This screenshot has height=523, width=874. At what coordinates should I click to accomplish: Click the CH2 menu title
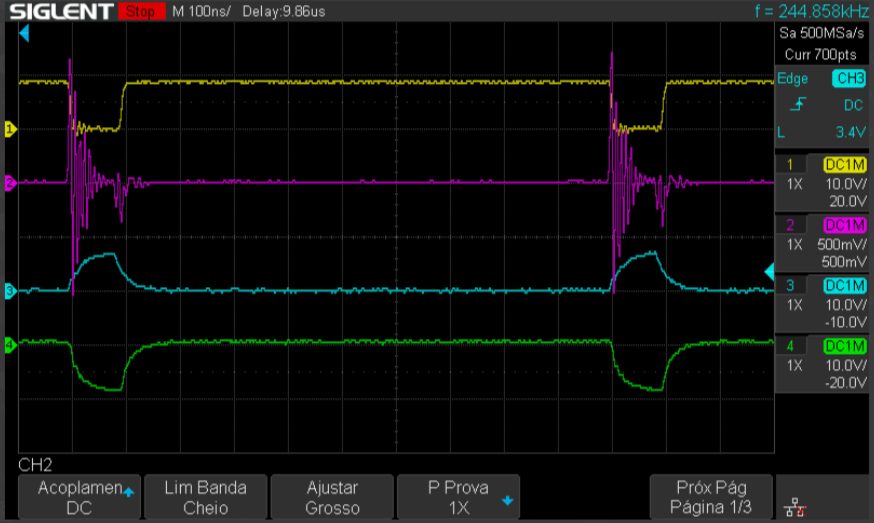point(35,464)
